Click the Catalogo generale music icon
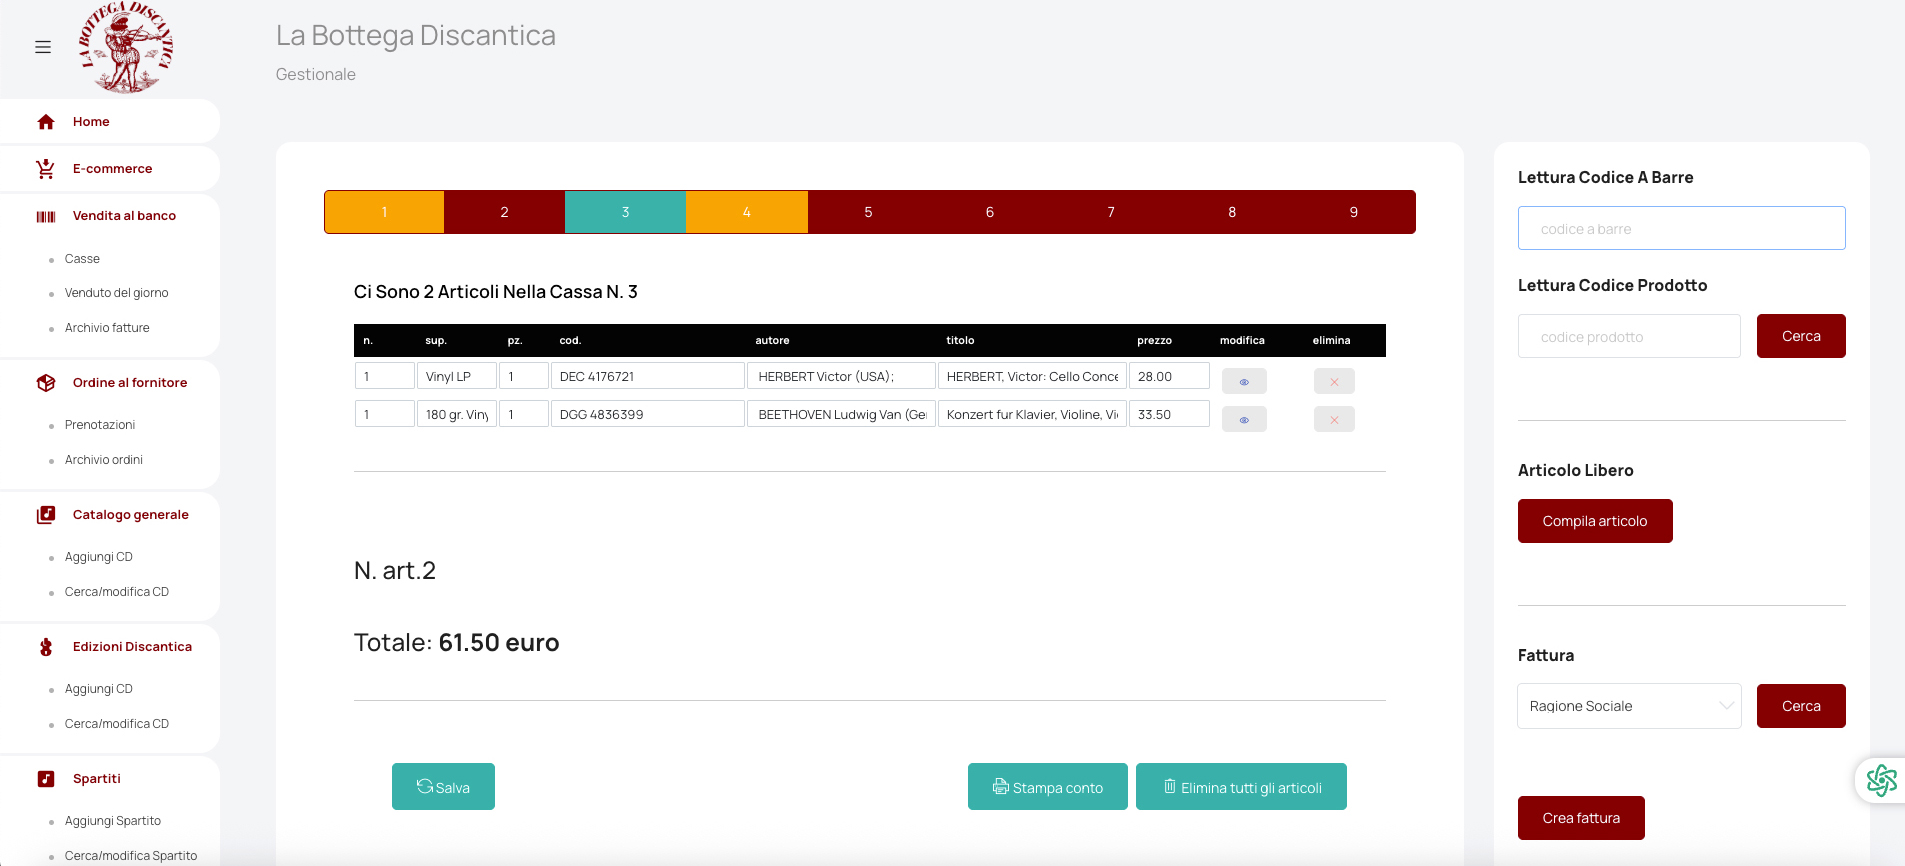The width and height of the screenshot is (1905, 866). [46, 515]
